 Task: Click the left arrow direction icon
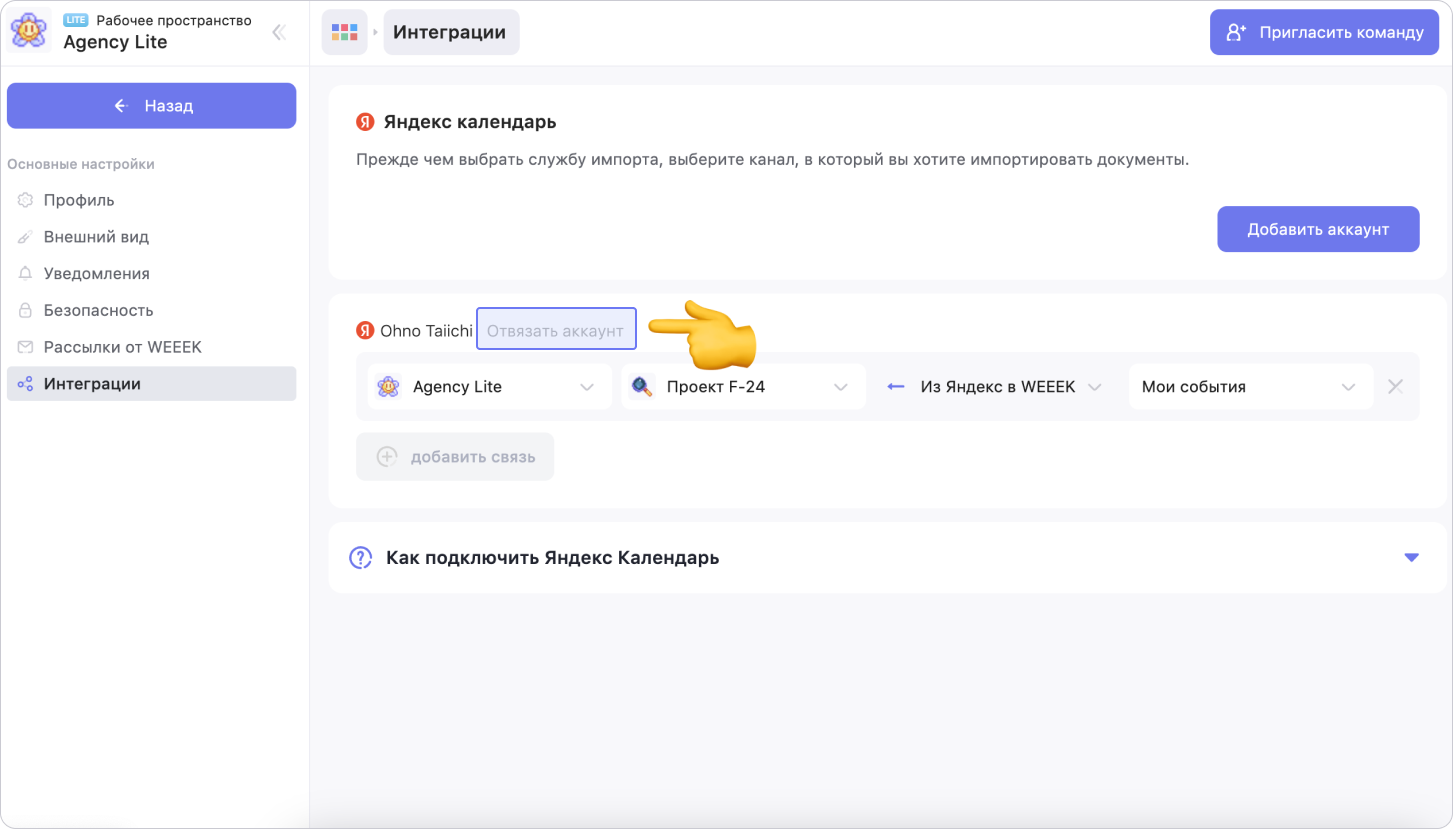coord(896,386)
